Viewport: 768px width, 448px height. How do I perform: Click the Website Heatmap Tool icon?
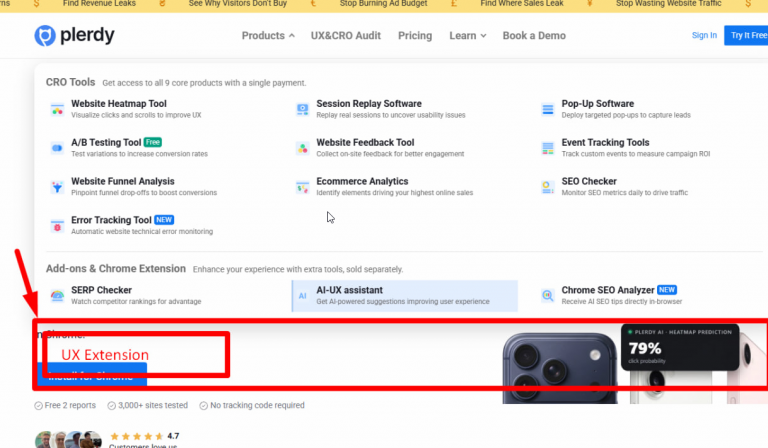tap(57, 109)
